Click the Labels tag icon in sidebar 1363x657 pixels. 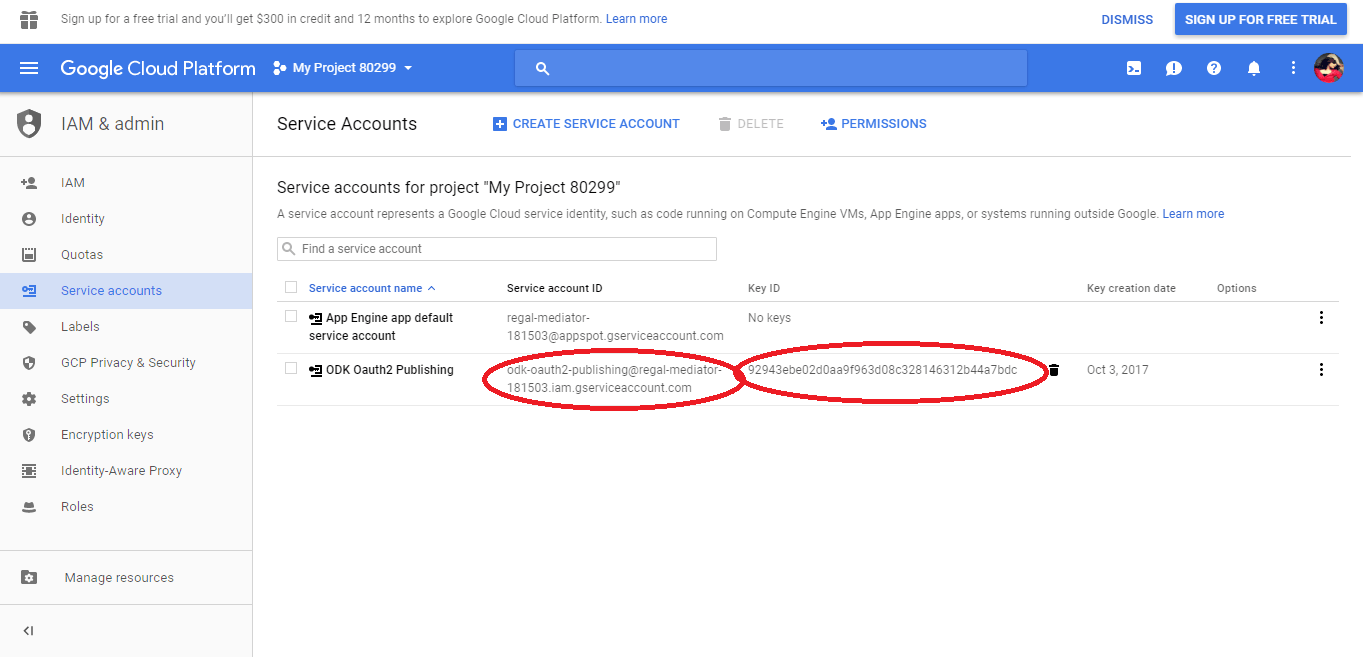click(29, 327)
